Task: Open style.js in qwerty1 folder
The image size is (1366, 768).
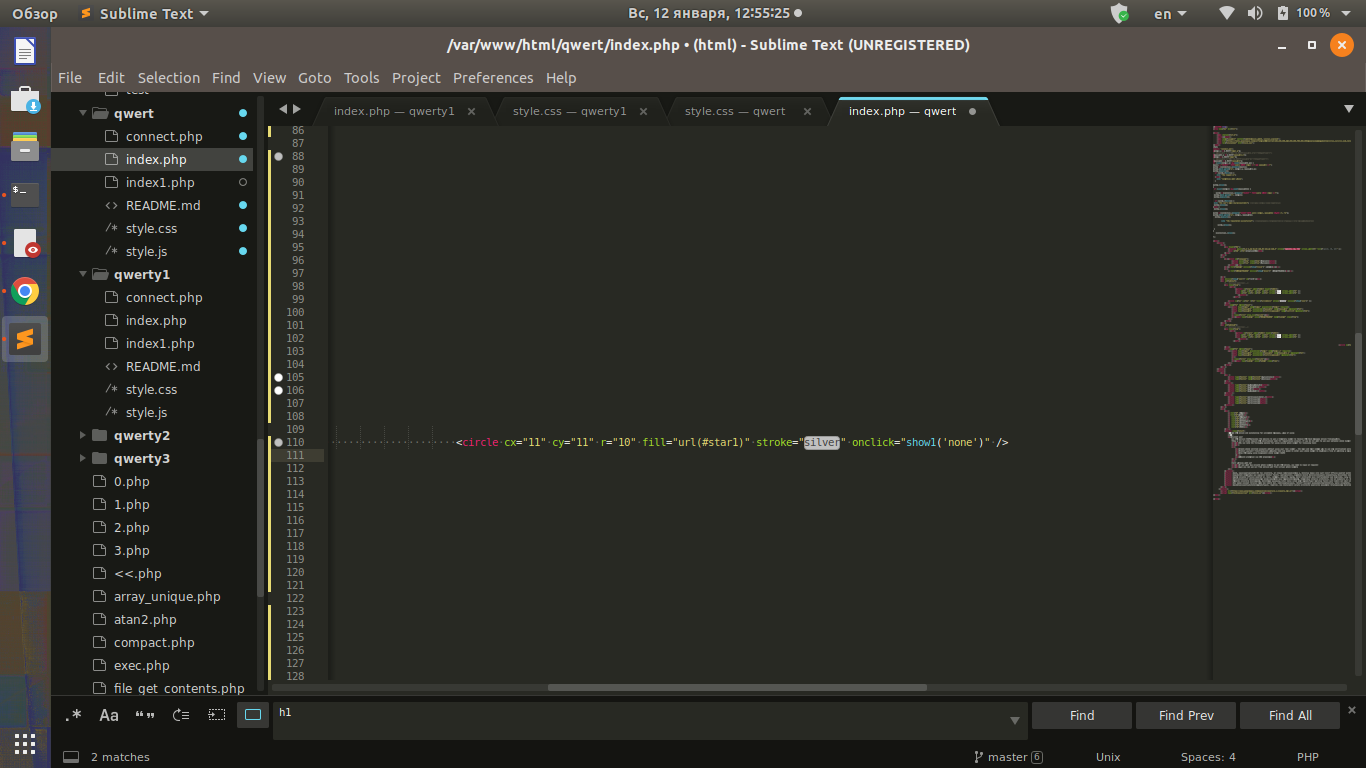Action: tap(146, 413)
